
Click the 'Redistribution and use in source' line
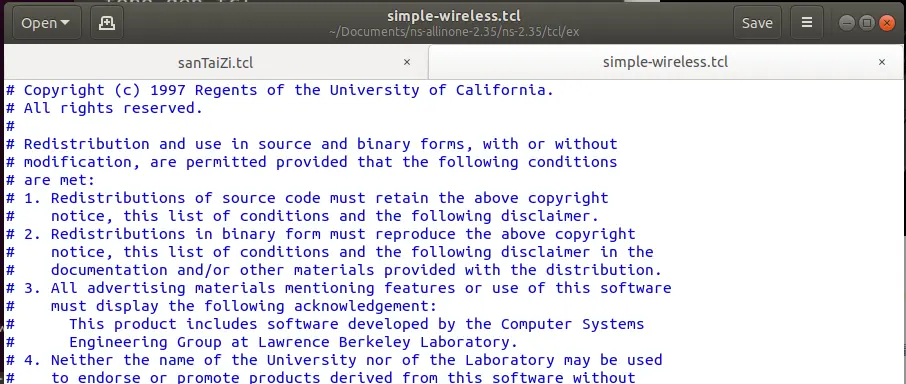click(311, 144)
